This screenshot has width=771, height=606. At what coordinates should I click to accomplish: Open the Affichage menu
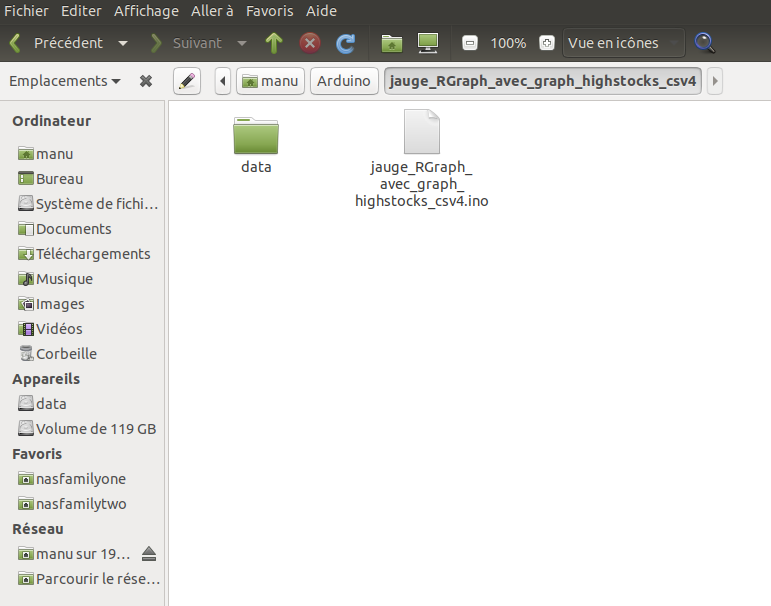coord(146,11)
